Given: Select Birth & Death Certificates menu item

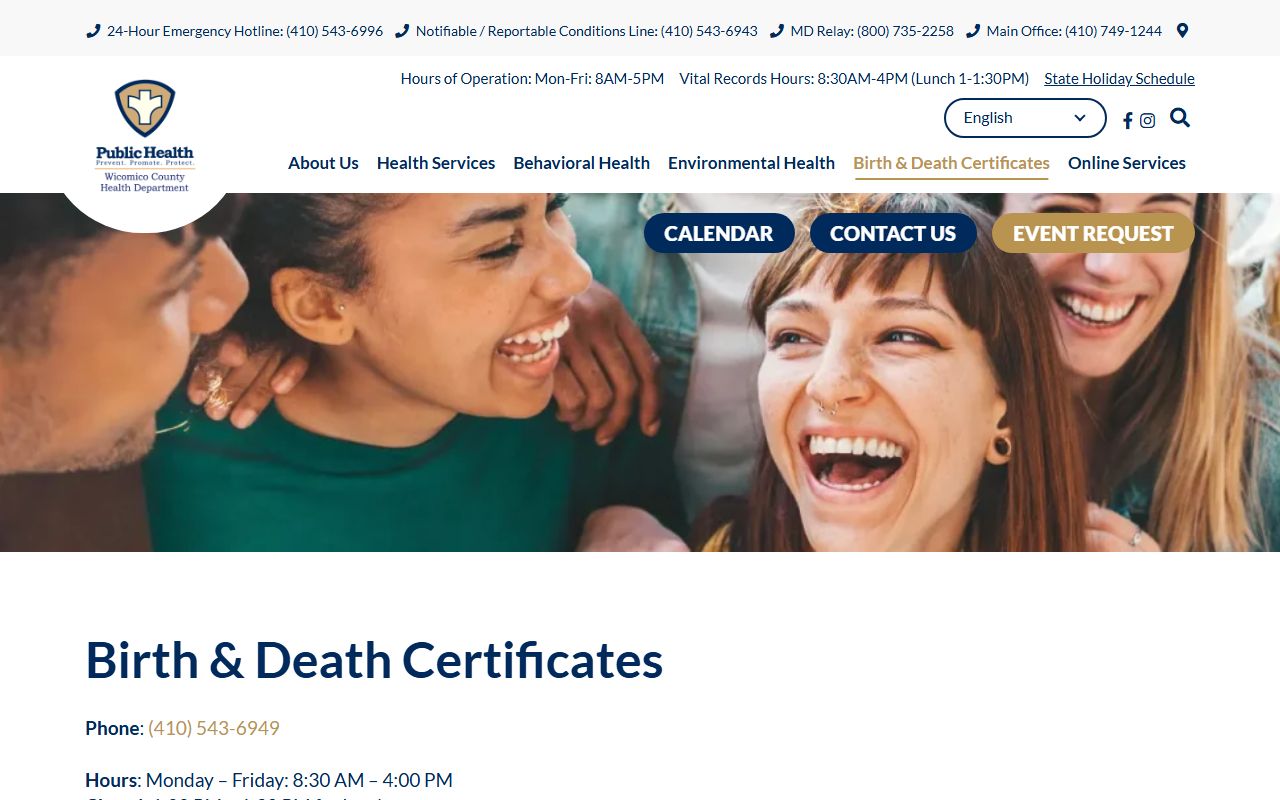Looking at the screenshot, I should pos(951,163).
